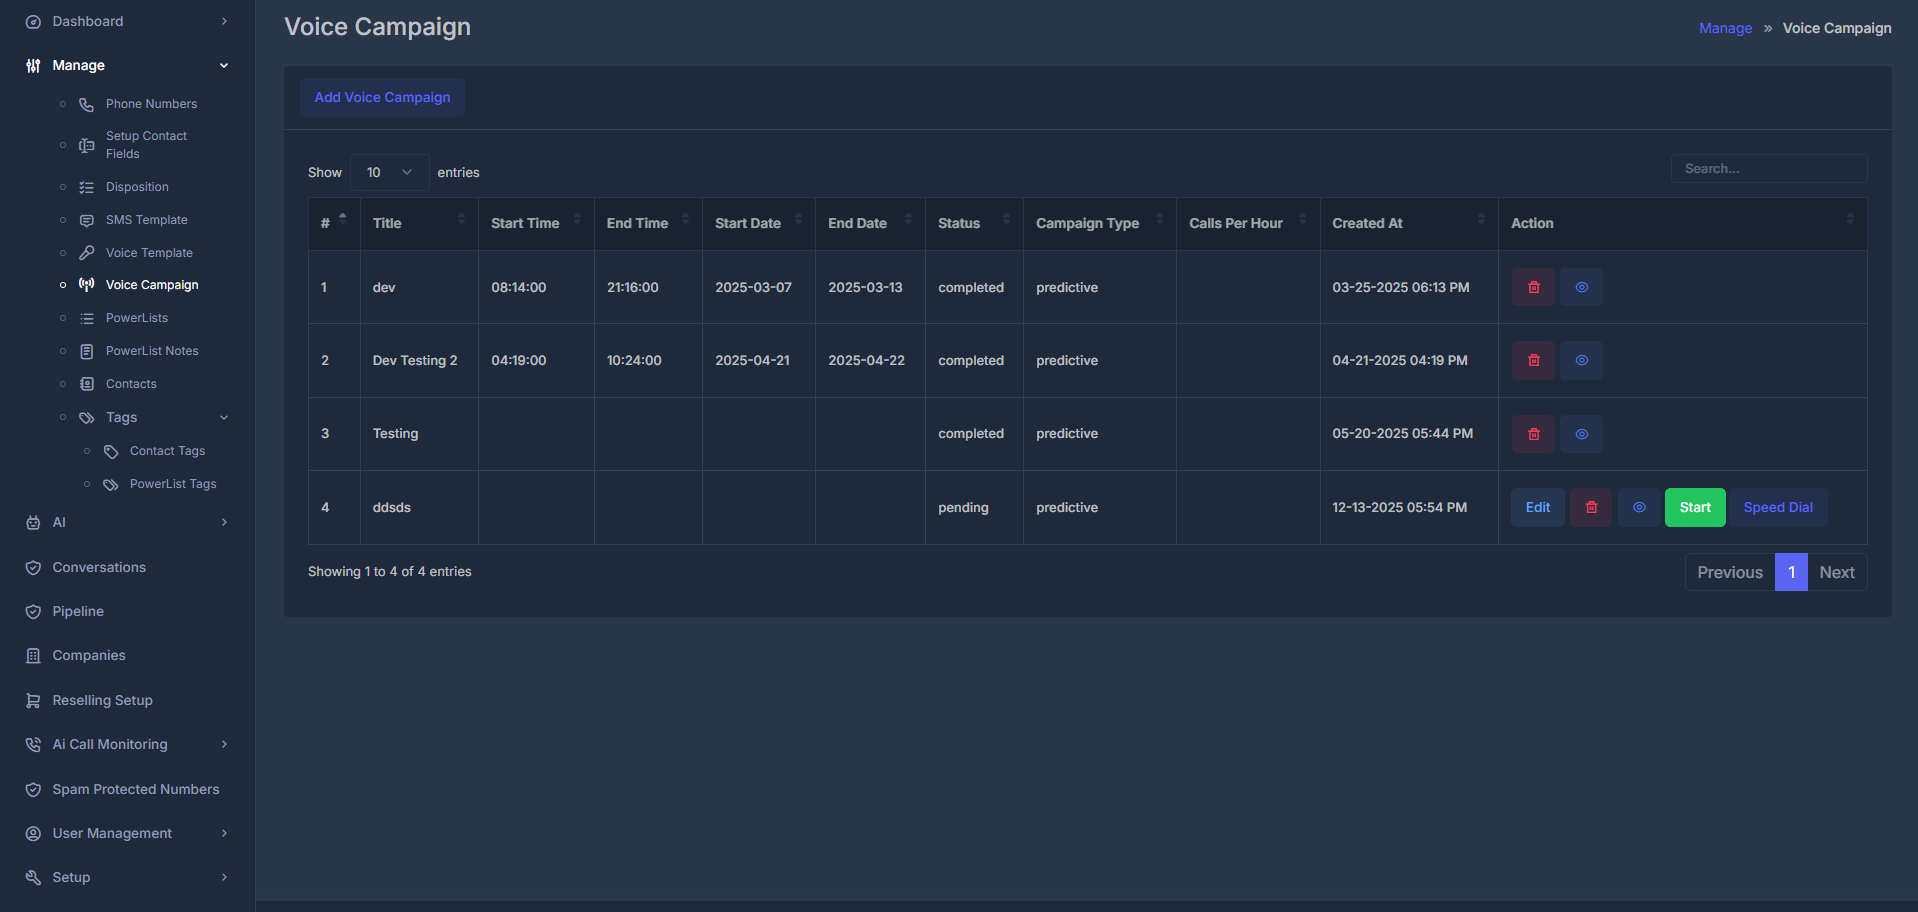Viewport: 1918px width, 912px height.
Task: Open Contact Tags in the sidebar
Action: tap(166, 451)
